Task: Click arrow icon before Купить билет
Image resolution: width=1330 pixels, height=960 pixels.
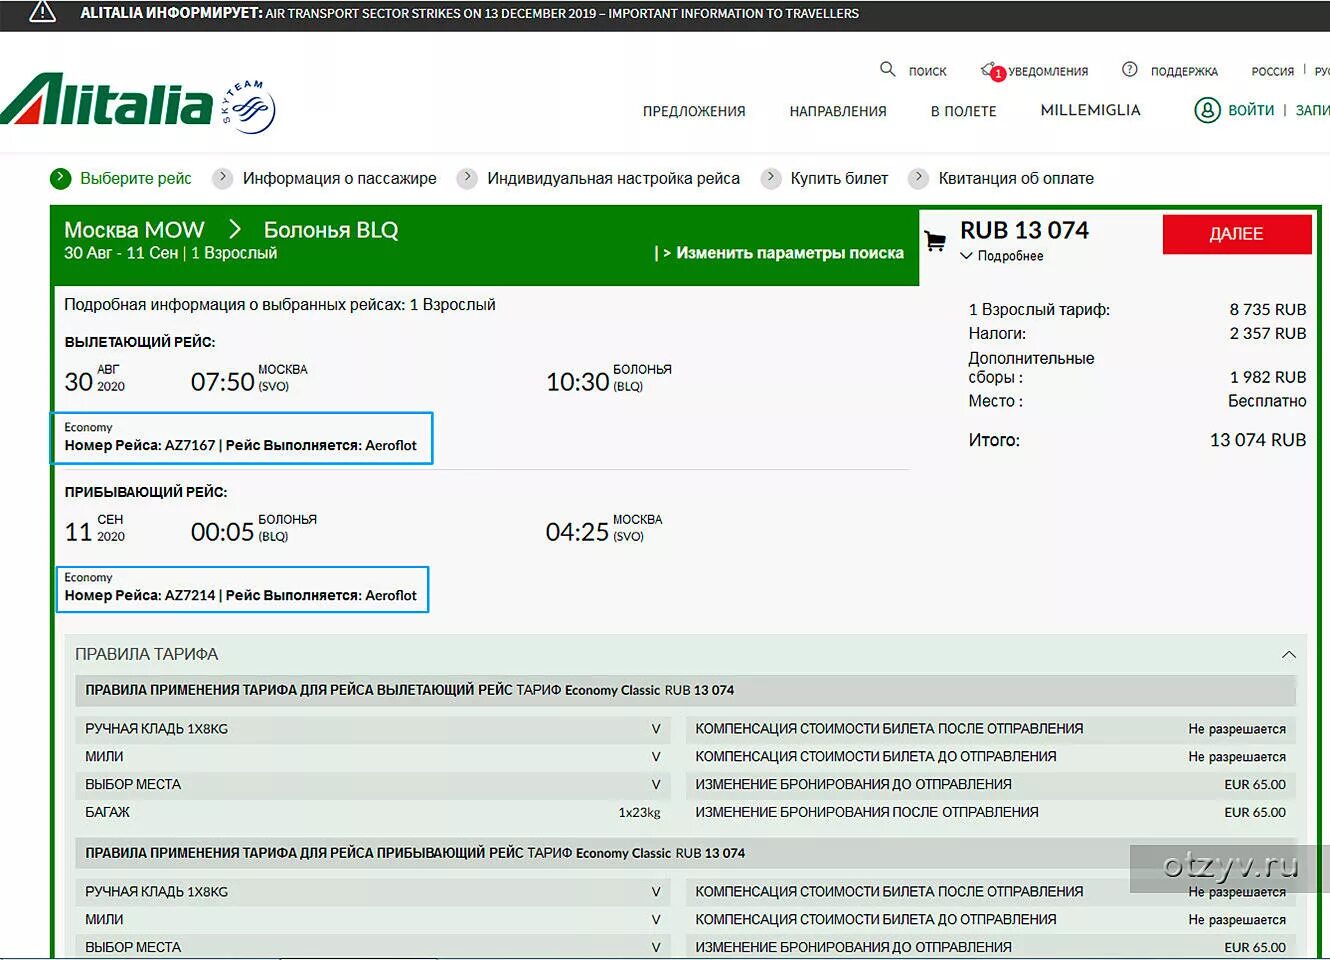Action: pyautogui.click(x=770, y=178)
